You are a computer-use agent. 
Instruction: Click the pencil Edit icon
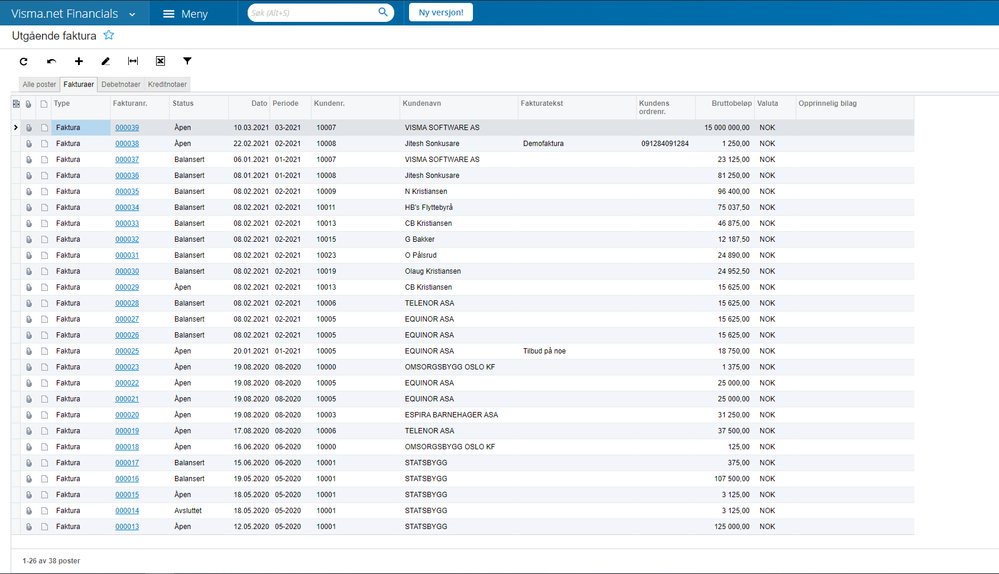point(106,61)
